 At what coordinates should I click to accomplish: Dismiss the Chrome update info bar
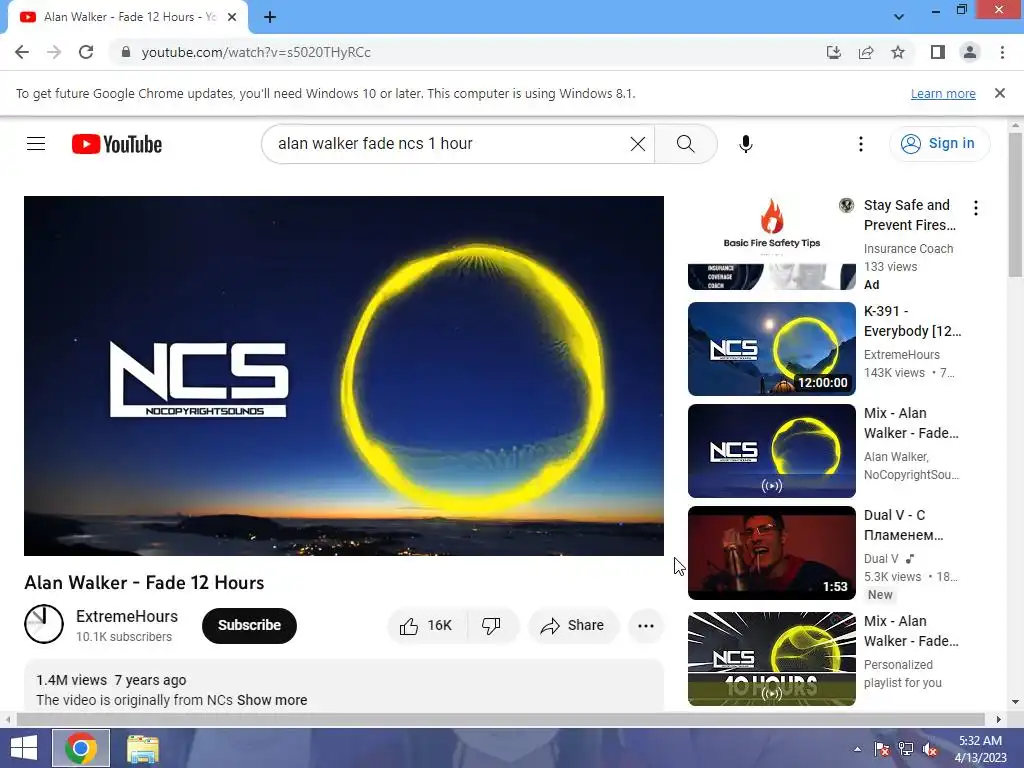pos(1000,93)
